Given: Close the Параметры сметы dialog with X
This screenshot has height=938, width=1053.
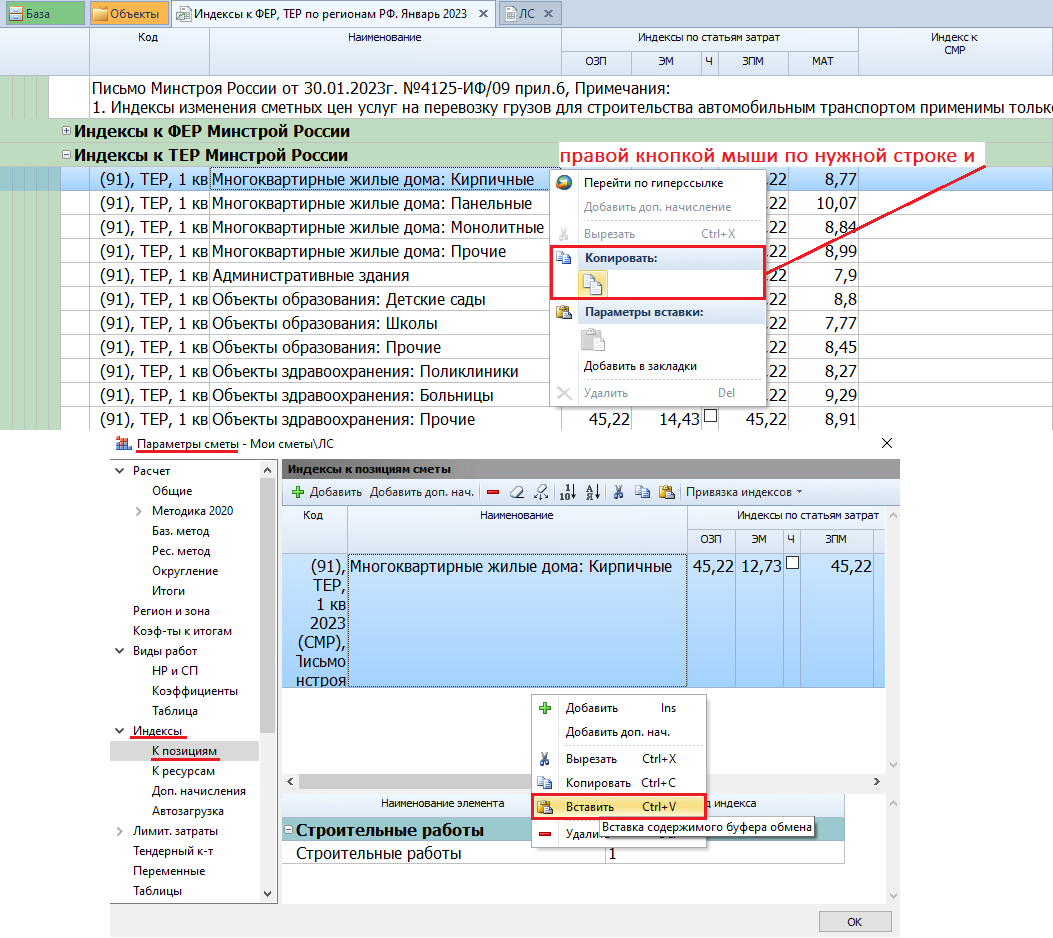Looking at the screenshot, I should (x=887, y=443).
